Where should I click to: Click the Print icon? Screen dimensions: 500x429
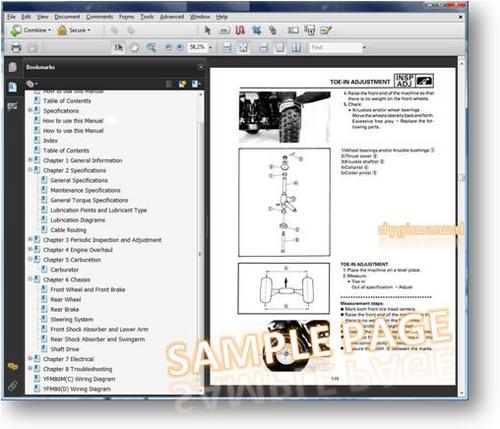[16, 48]
